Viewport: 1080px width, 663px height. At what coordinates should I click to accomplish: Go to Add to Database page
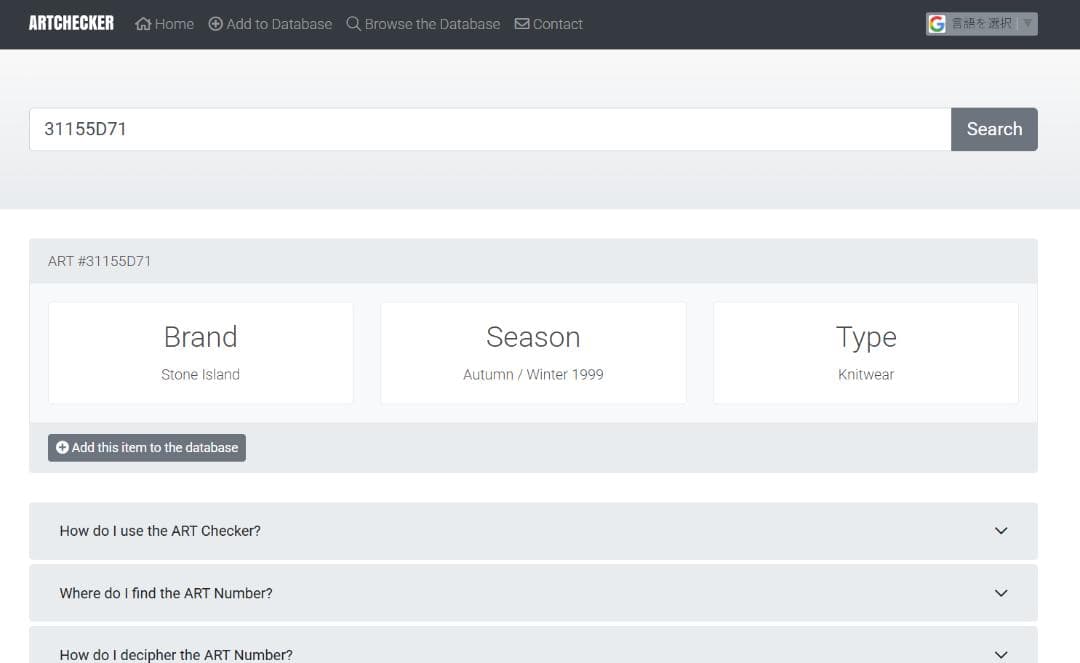click(x=279, y=24)
